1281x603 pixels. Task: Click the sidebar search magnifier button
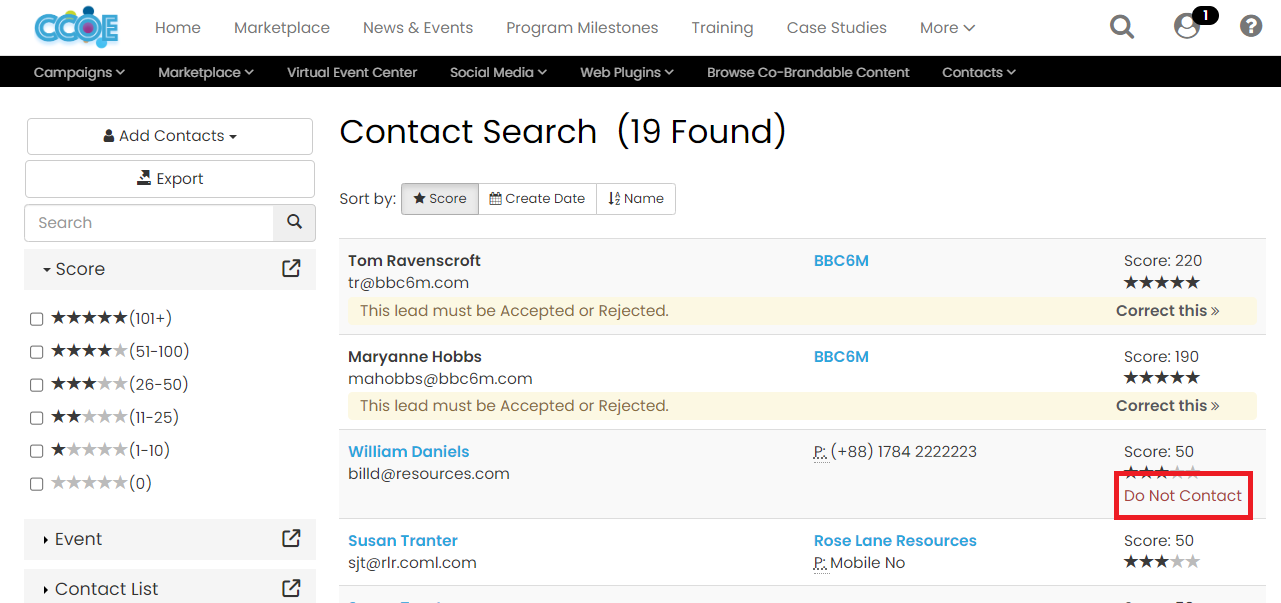[x=294, y=222]
